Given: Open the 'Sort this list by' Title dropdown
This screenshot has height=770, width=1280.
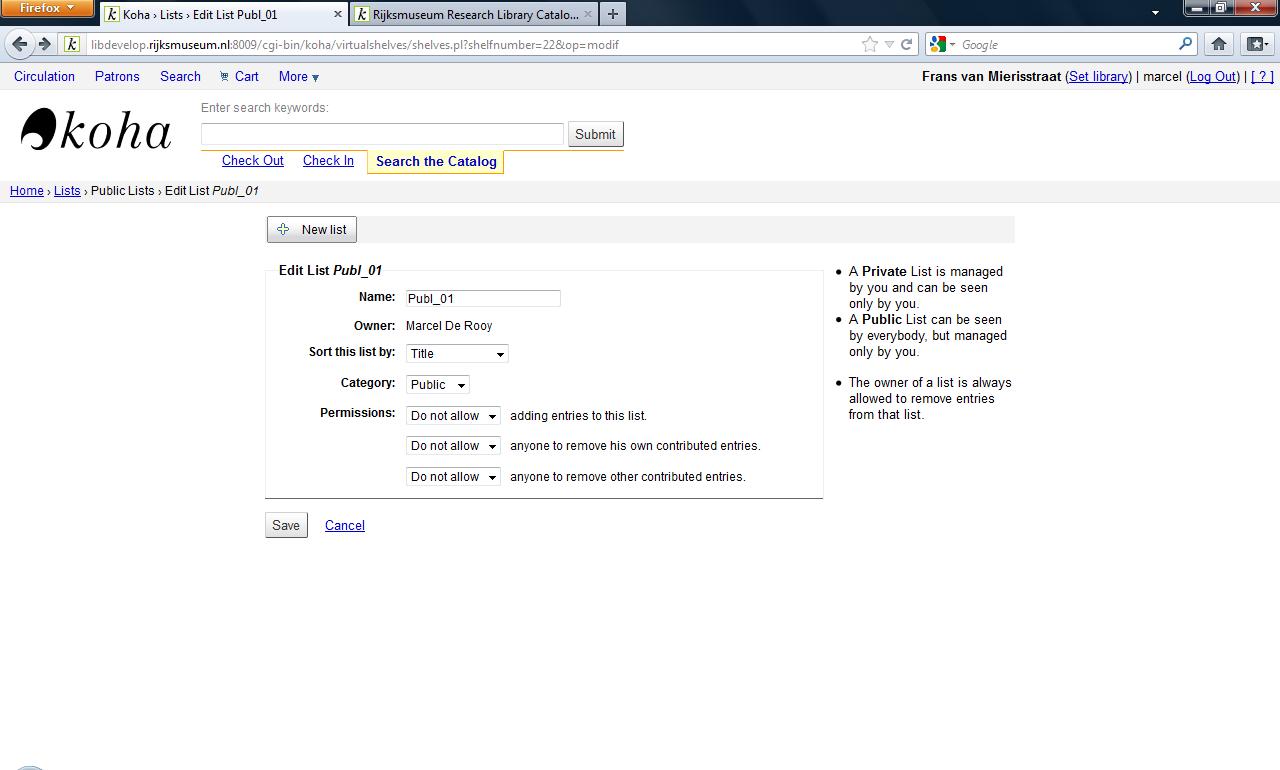Looking at the screenshot, I should point(457,354).
